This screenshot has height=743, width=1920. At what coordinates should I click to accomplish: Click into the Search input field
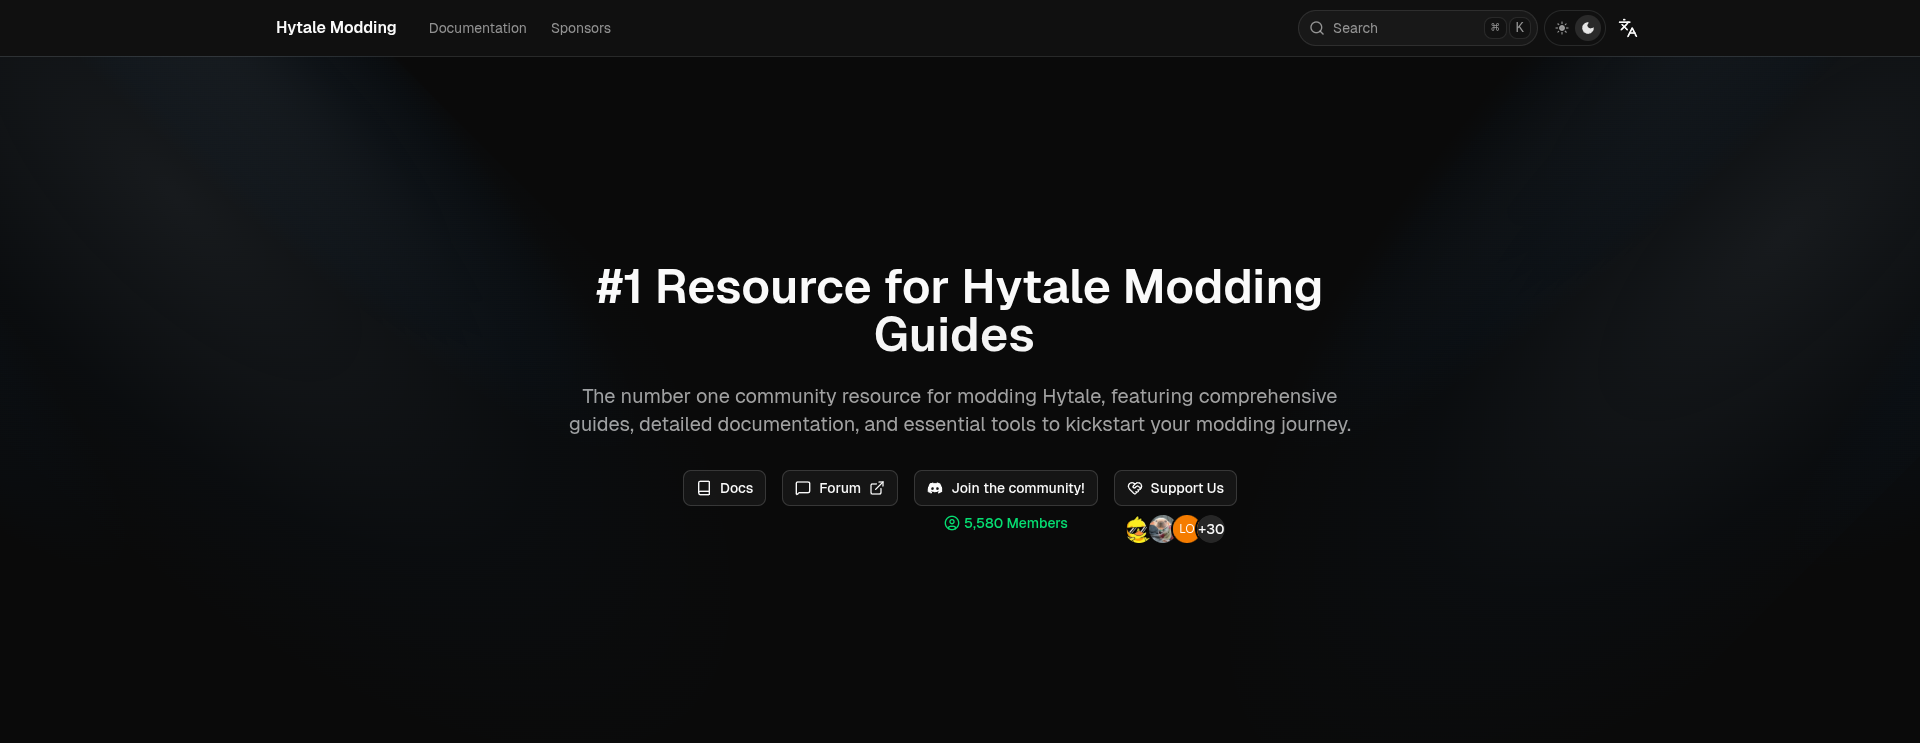1400,28
